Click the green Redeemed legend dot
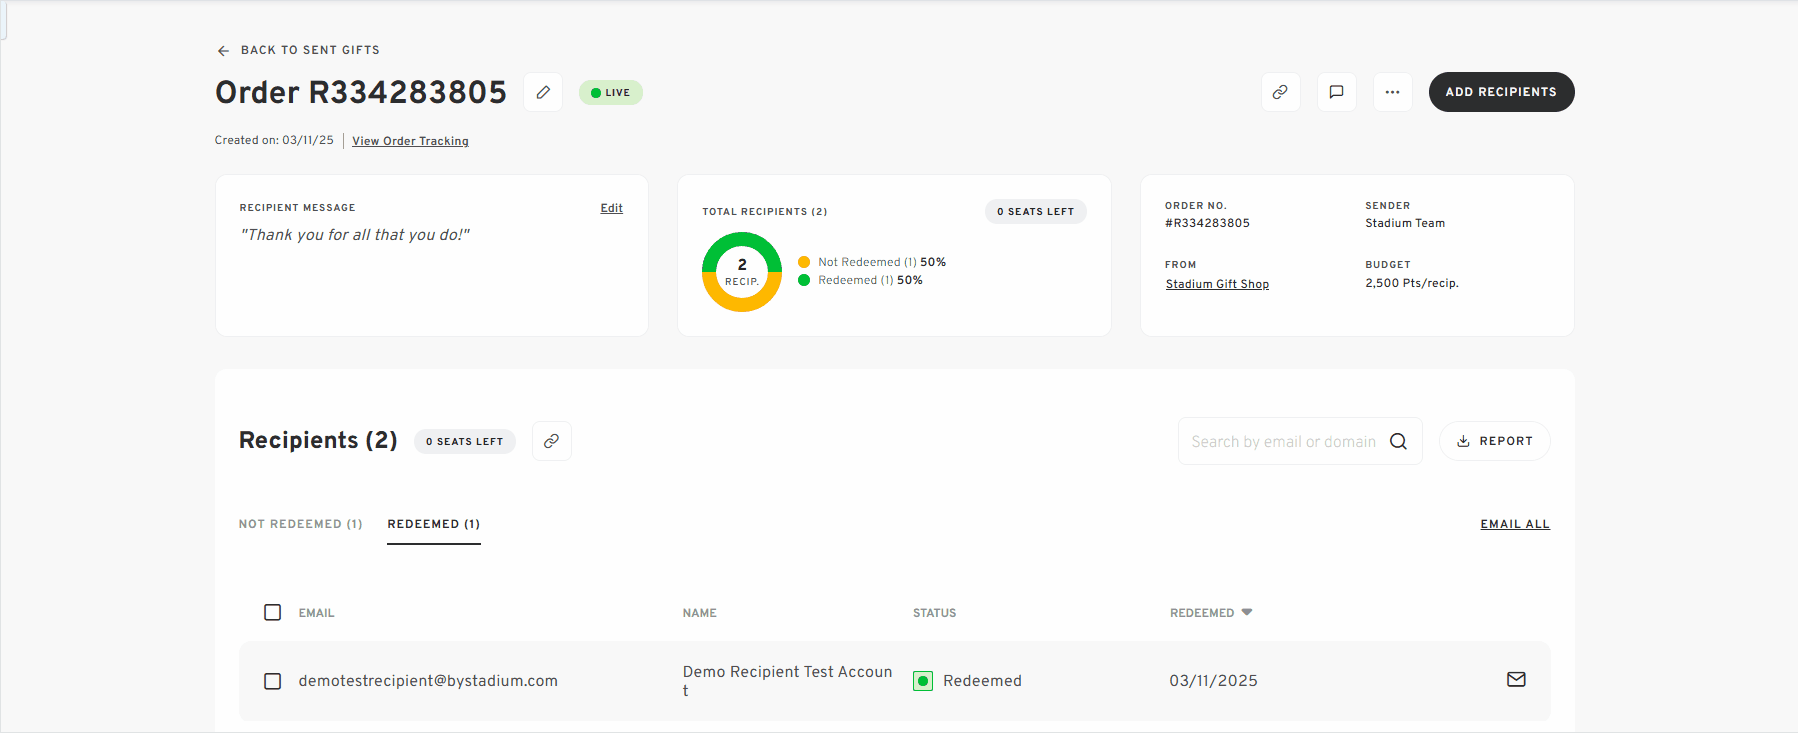The width and height of the screenshot is (1798, 733). [x=804, y=280]
